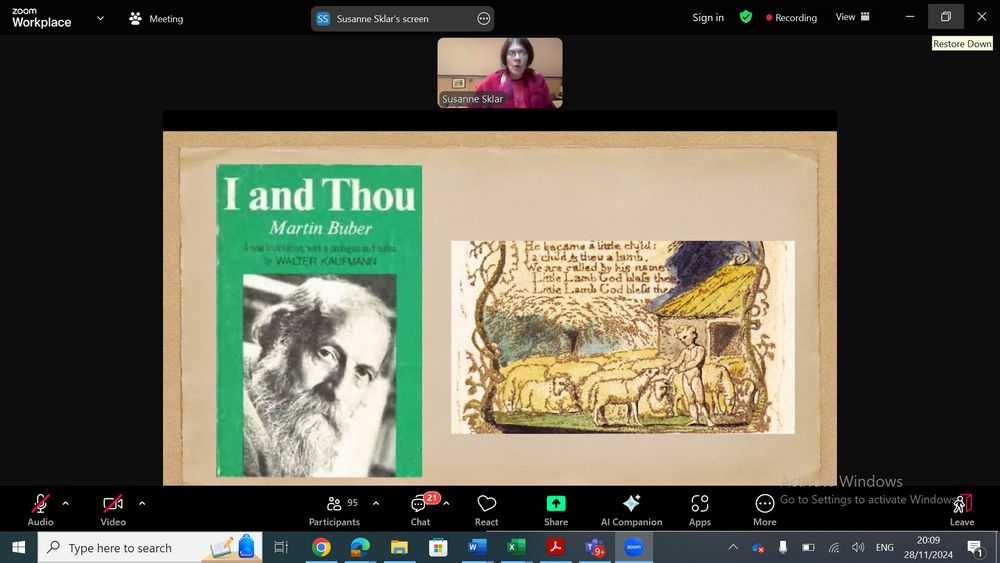Open Adobe Acrobat from the taskbar
The image size is (1000, 563).
click(x=555, y=547)
